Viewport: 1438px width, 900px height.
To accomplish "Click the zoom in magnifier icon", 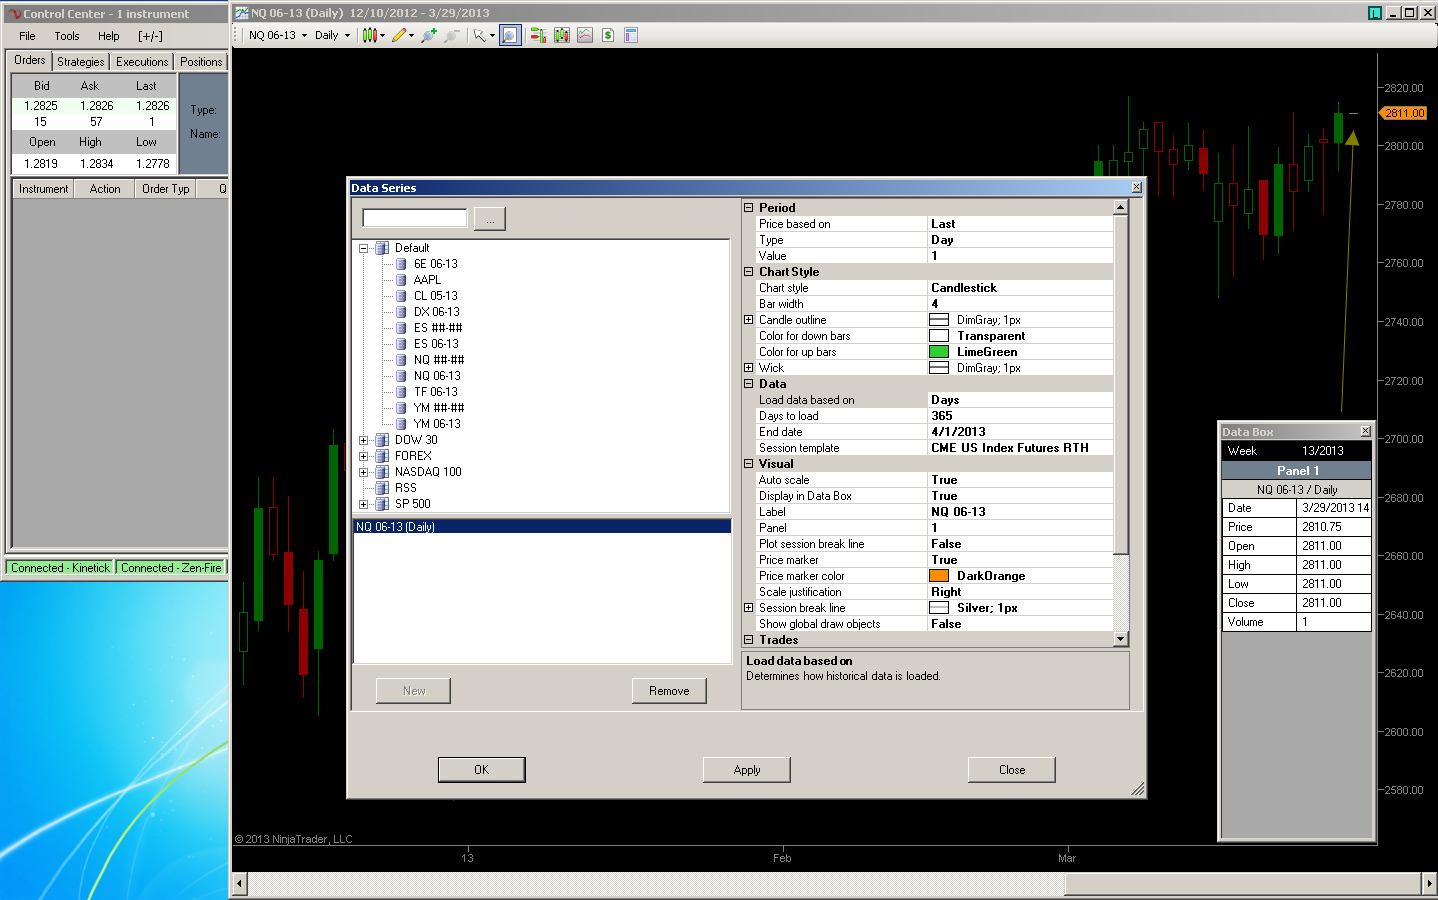I will 429,35.
